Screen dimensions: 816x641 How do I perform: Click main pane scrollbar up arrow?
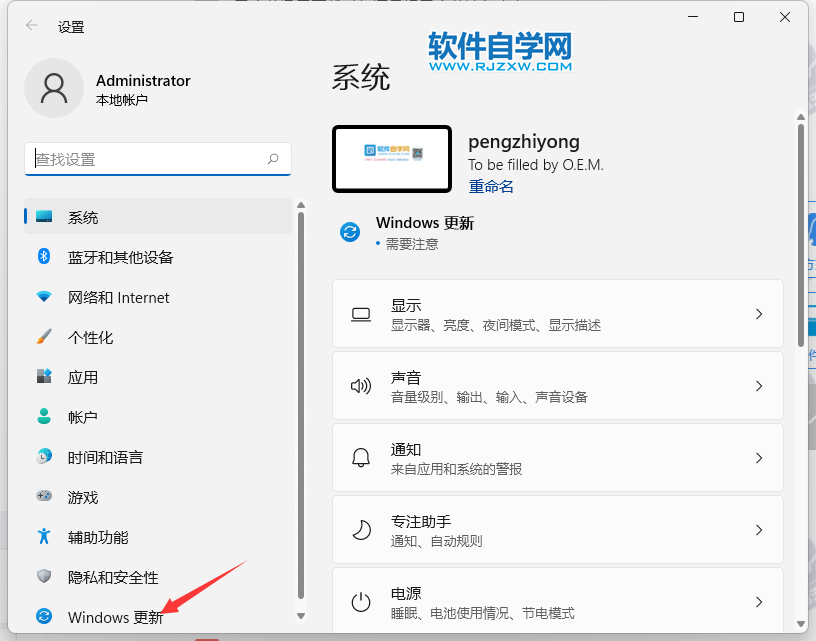(801, 117)
